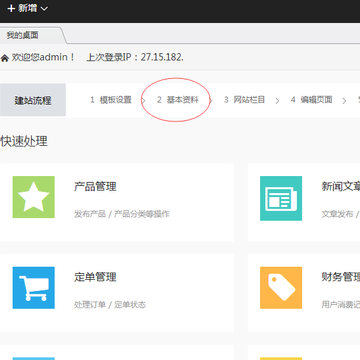This screenshot has width=360, height=360.
Task: Open step 4 编辑页面
Action: tap(311, 100)
